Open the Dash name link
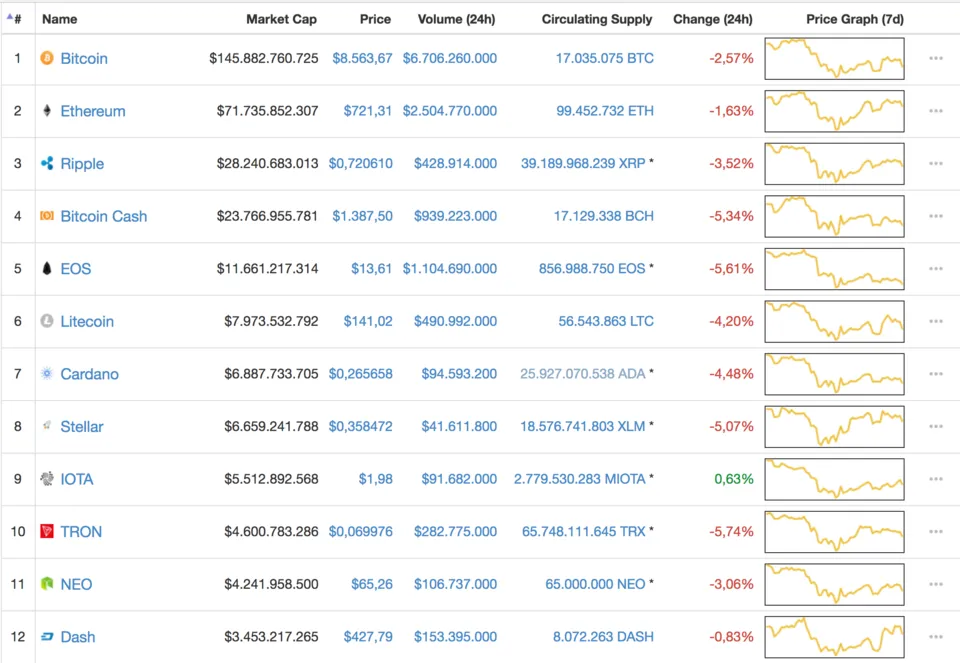960x663 pixels. click(x=78, y=637)
